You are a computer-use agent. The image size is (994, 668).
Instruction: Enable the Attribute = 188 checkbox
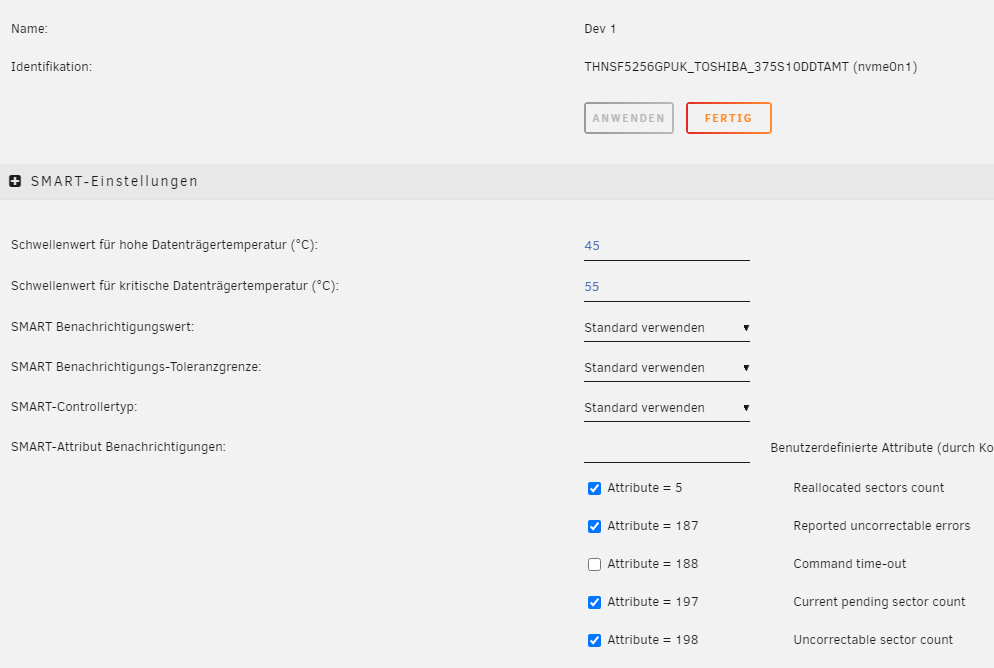[x=594, y=564]
